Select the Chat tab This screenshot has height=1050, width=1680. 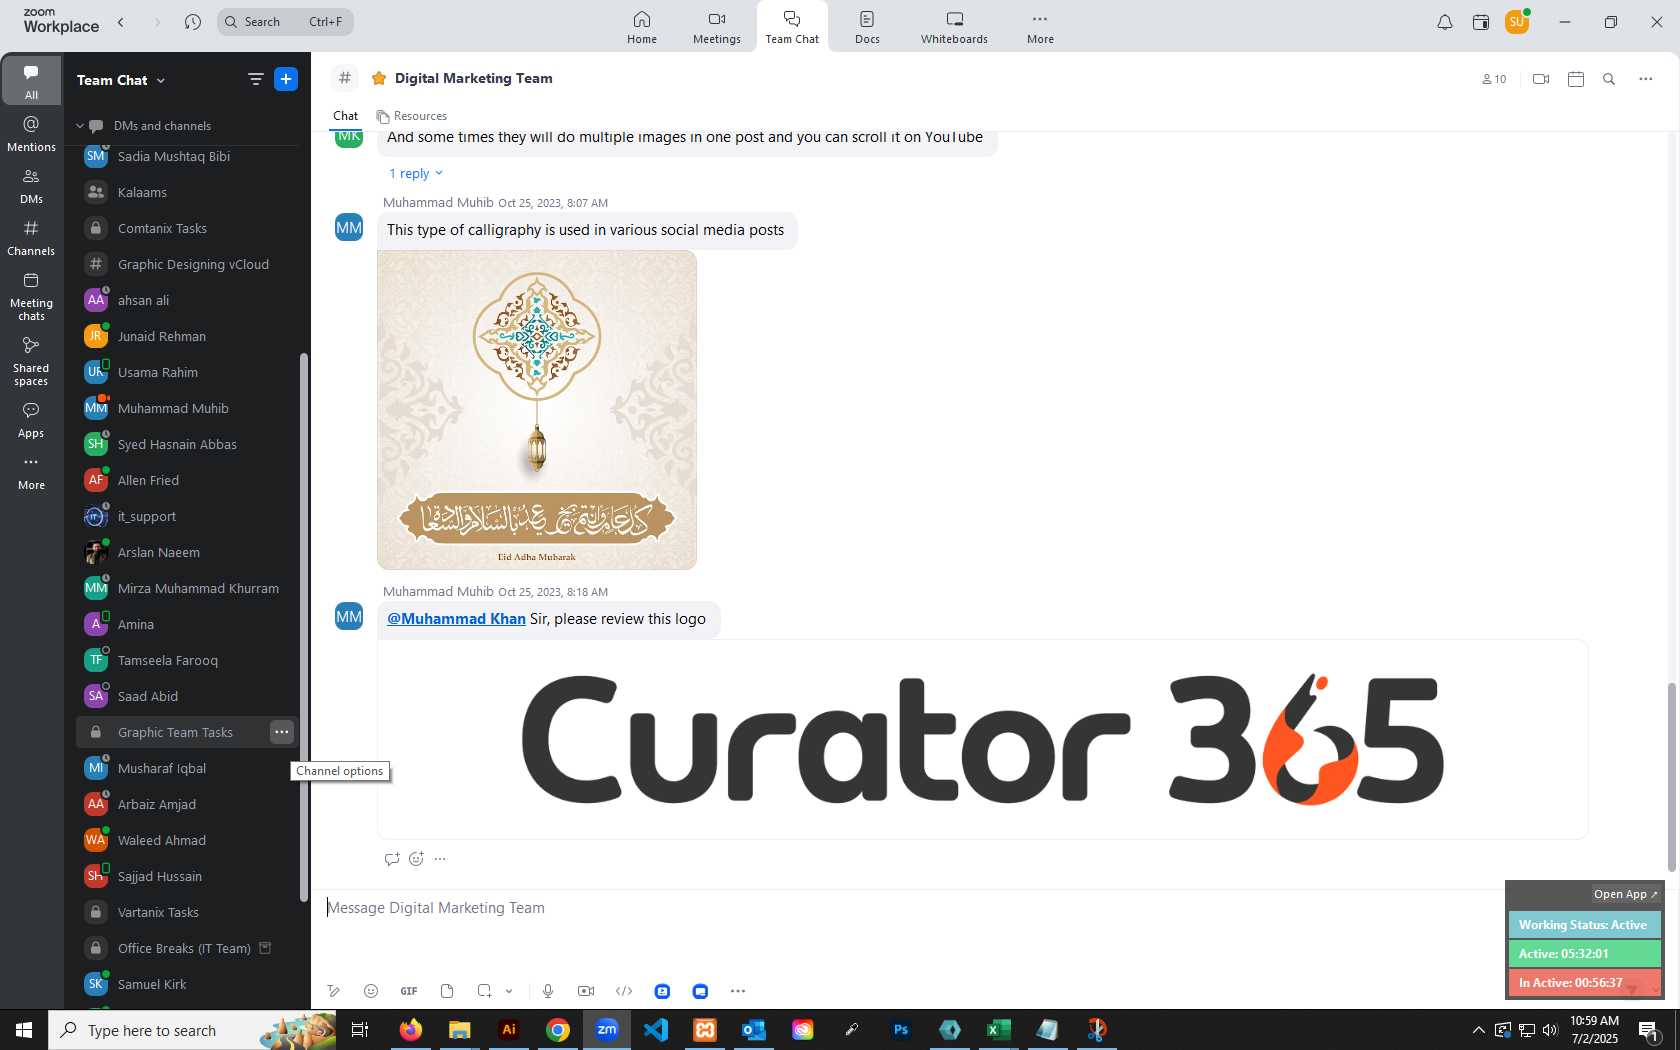346,116
